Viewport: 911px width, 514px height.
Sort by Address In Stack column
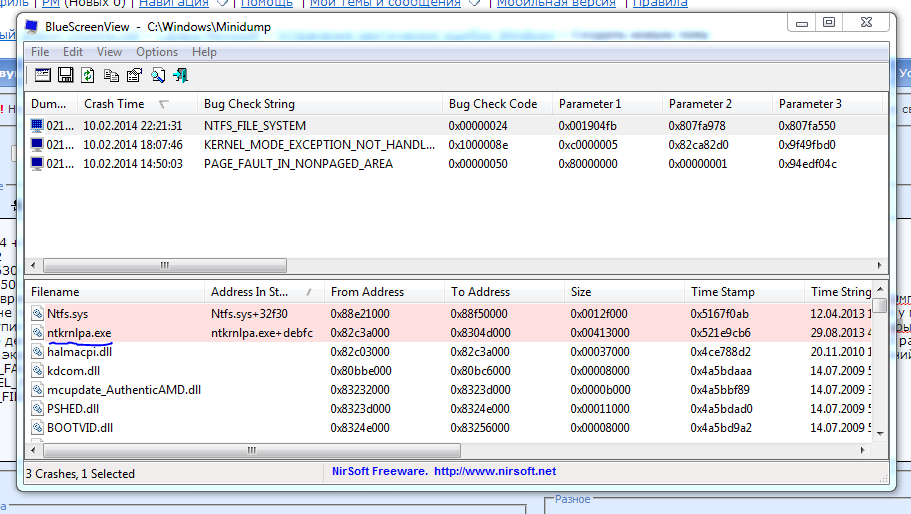click(x=264, y=292)
